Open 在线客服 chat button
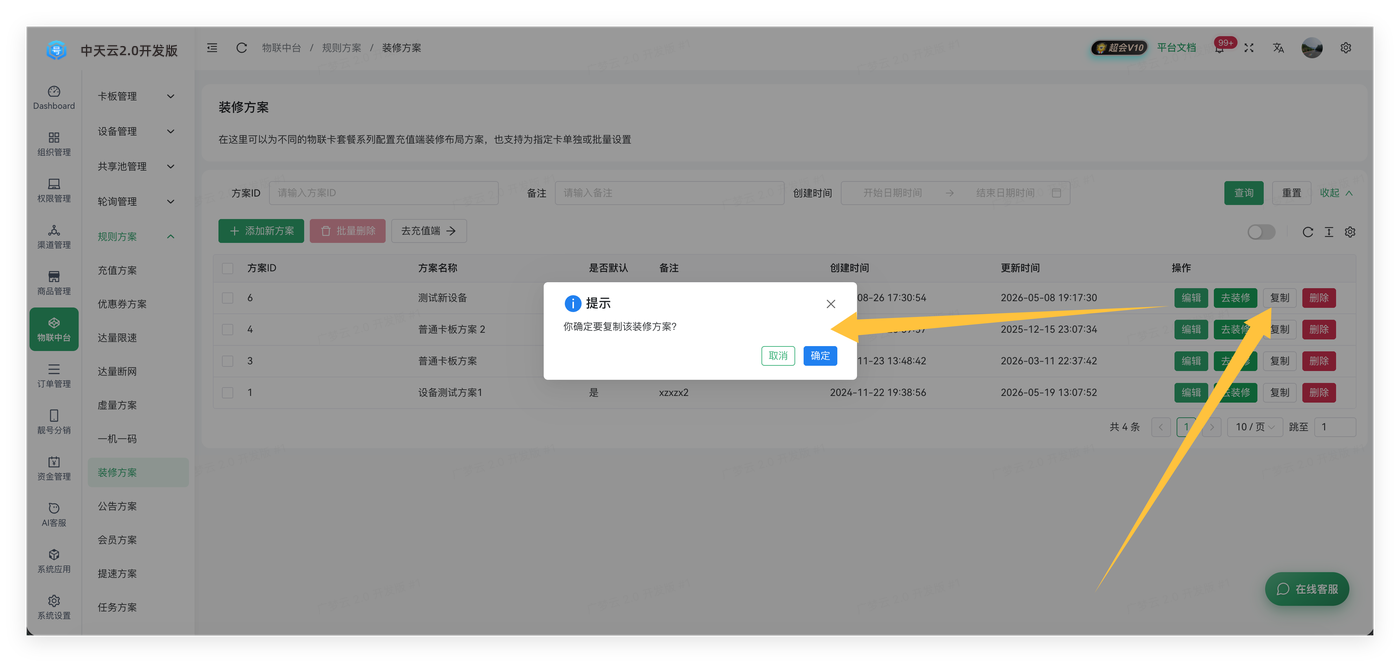 click(1307, 589)
